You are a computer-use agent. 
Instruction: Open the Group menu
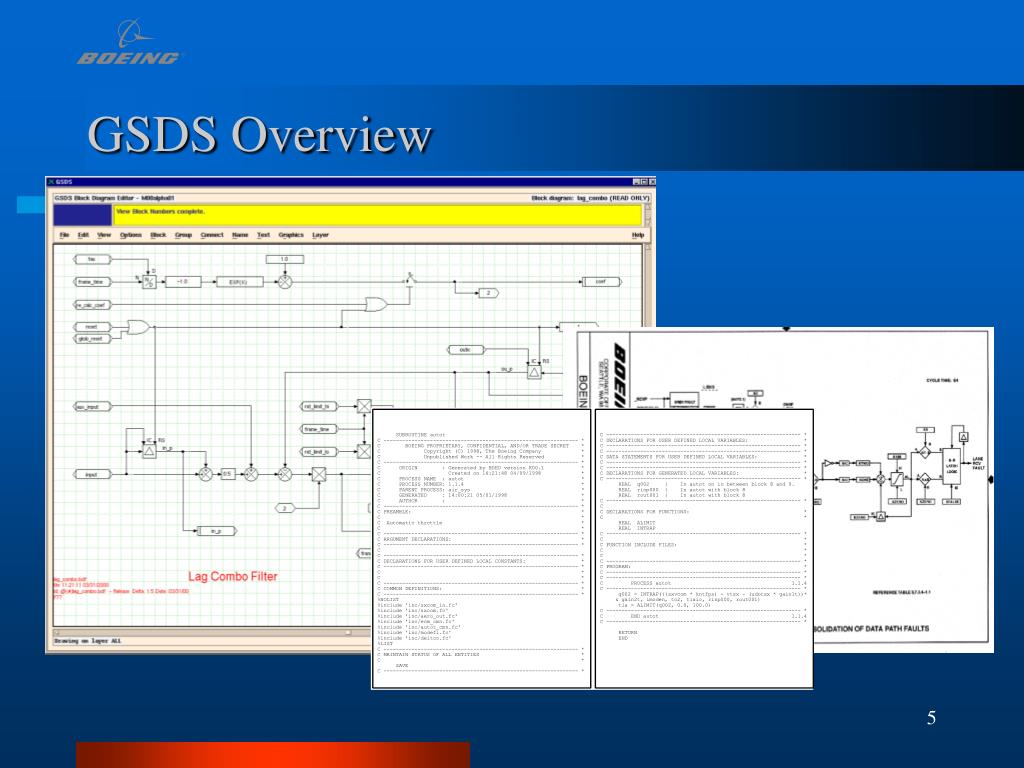pos(184,235)
